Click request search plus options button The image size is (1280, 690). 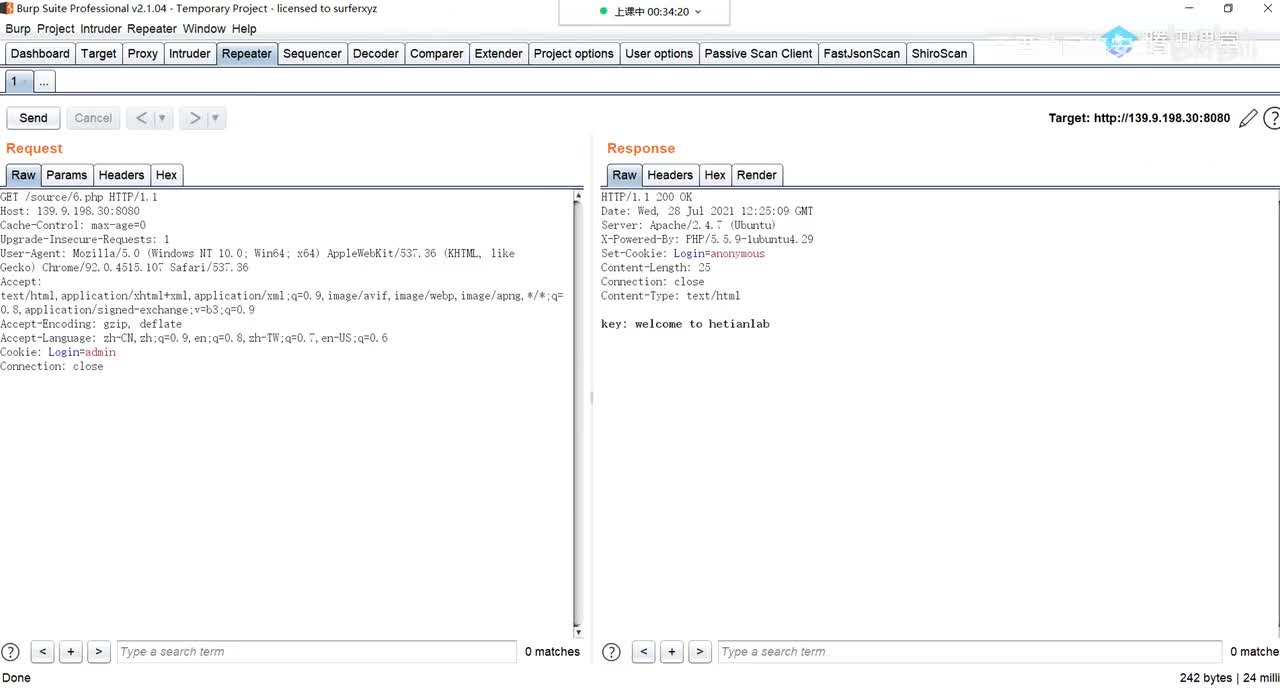[70, 652]
